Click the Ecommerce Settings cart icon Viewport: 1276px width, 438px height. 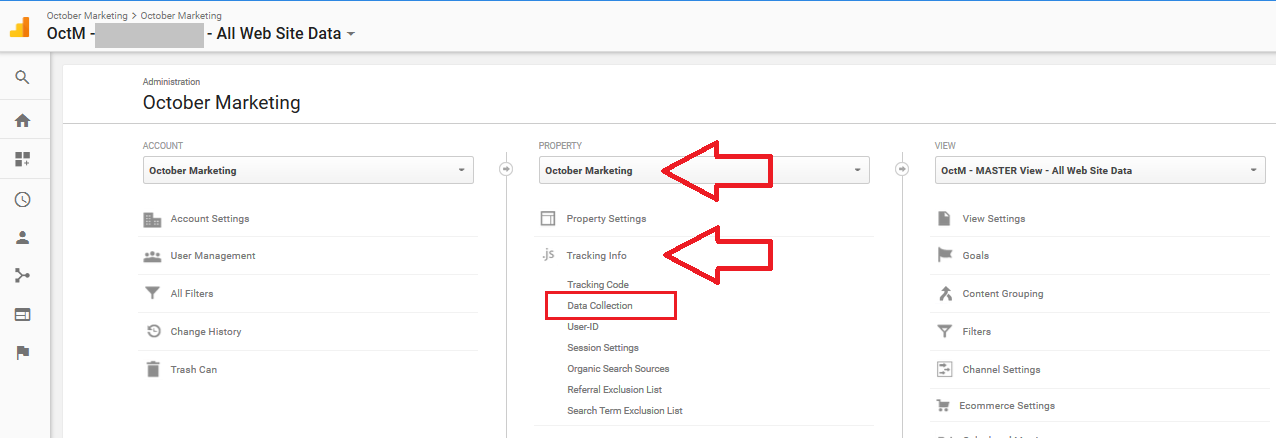942,406
